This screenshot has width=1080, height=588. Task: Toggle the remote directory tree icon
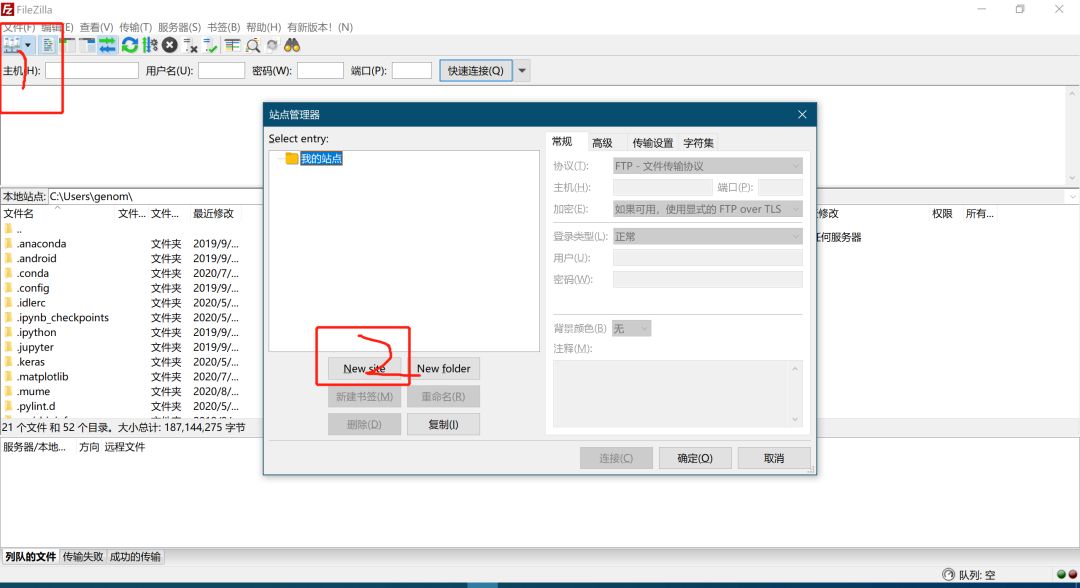pyautogui.click(x=87, y=45)
